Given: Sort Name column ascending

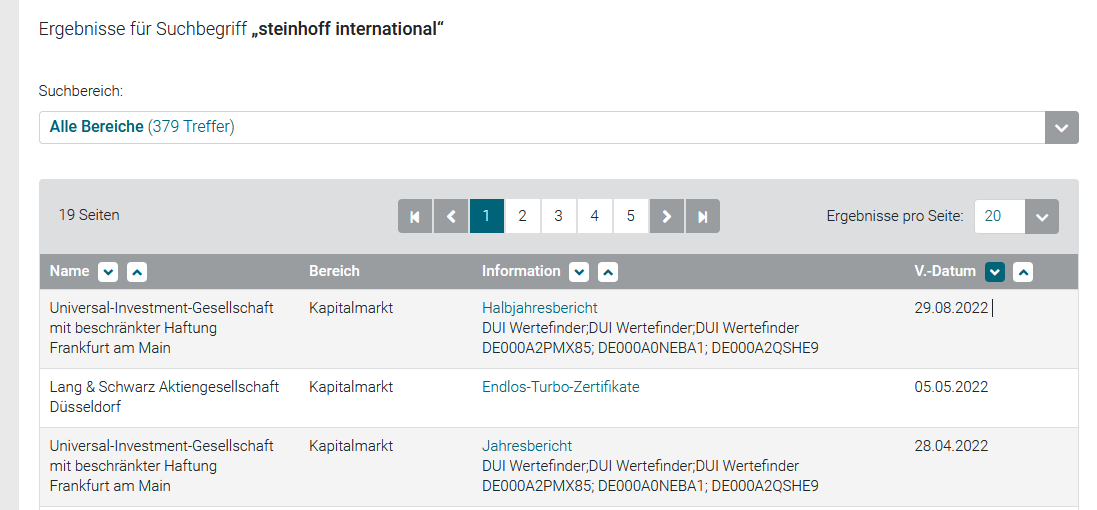Looking at the screenshot, I should tap(137, 271).
